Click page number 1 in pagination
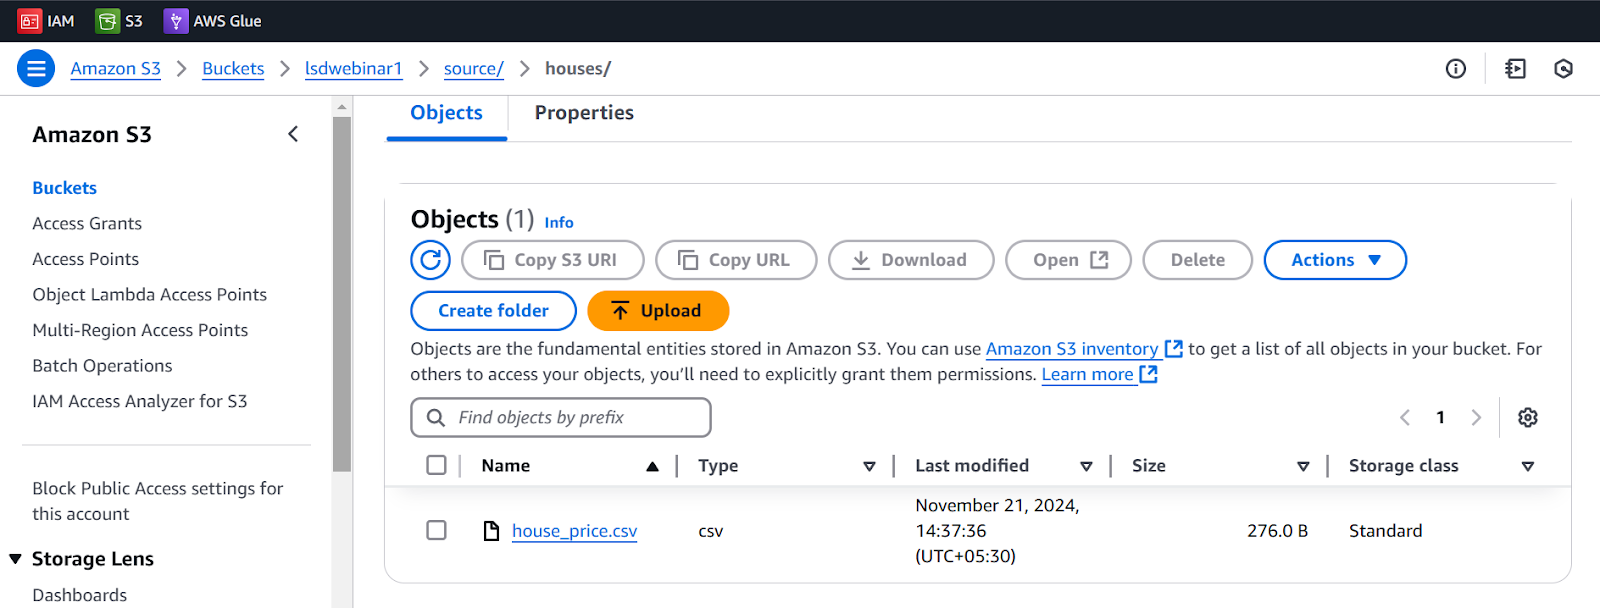The width and height of the screenshot is (1600, 608). tap(1440, 418)
